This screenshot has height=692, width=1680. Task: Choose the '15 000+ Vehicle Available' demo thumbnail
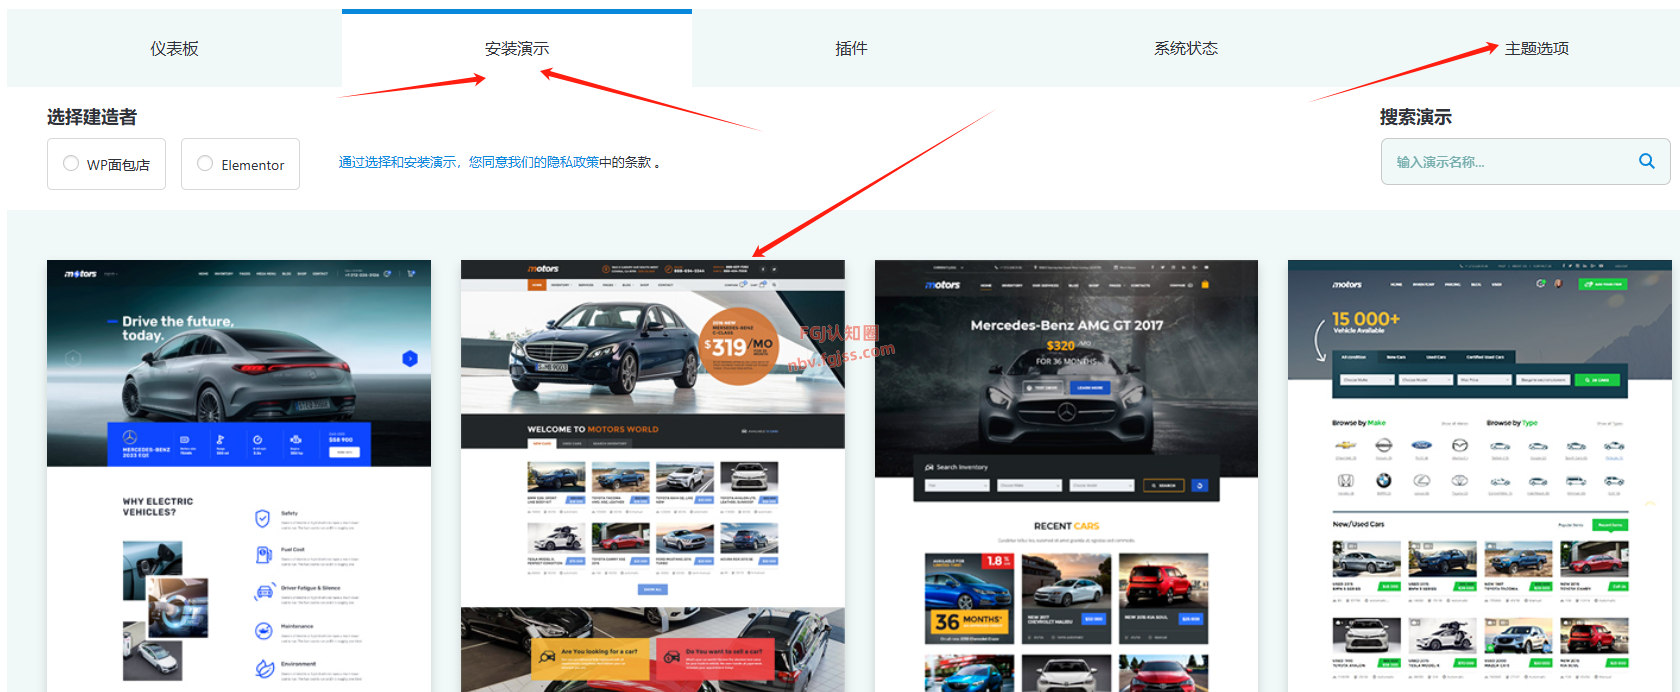point(1480,476)
